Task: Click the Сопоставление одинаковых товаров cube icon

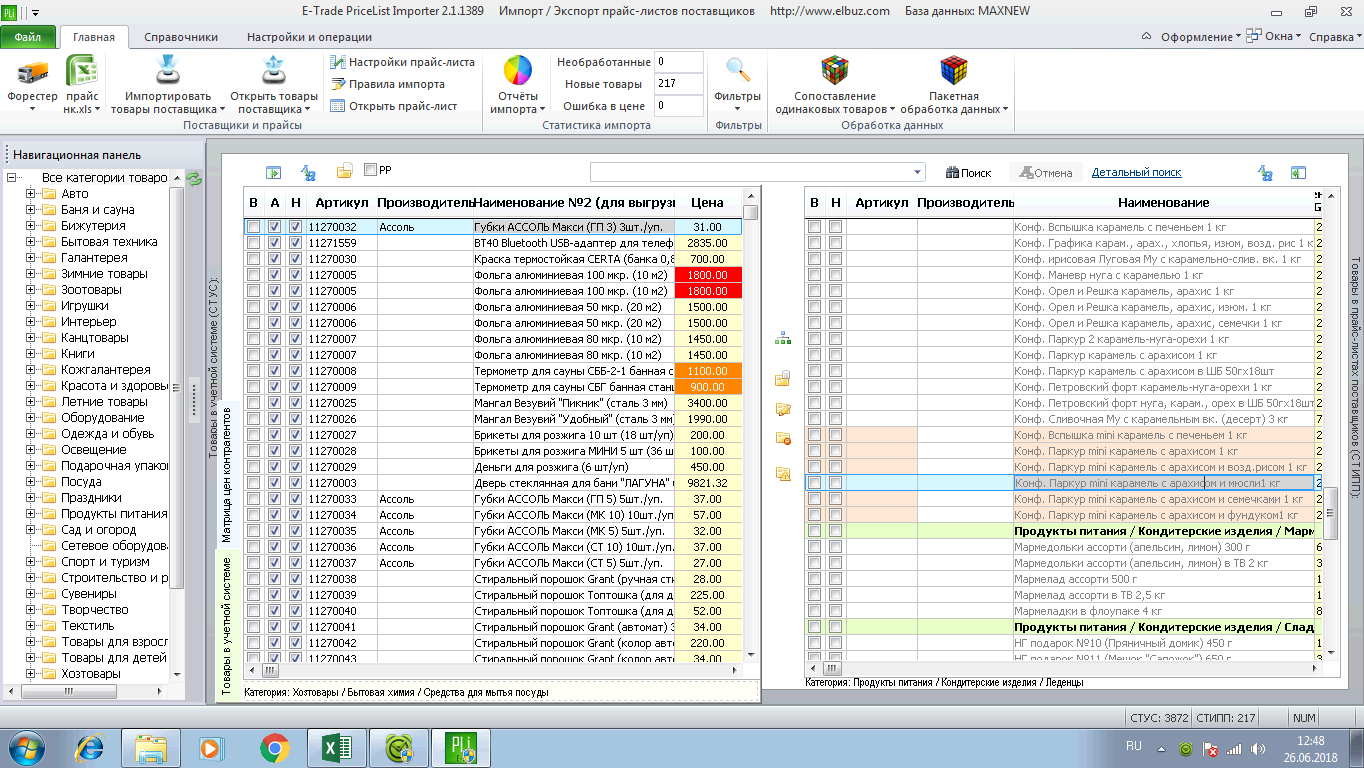Action: coord(835,70)
